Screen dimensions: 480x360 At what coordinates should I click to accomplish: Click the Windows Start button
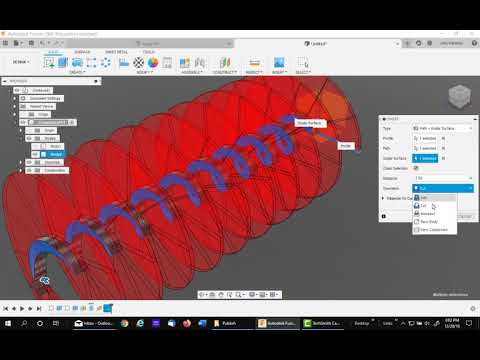[8, 323]
